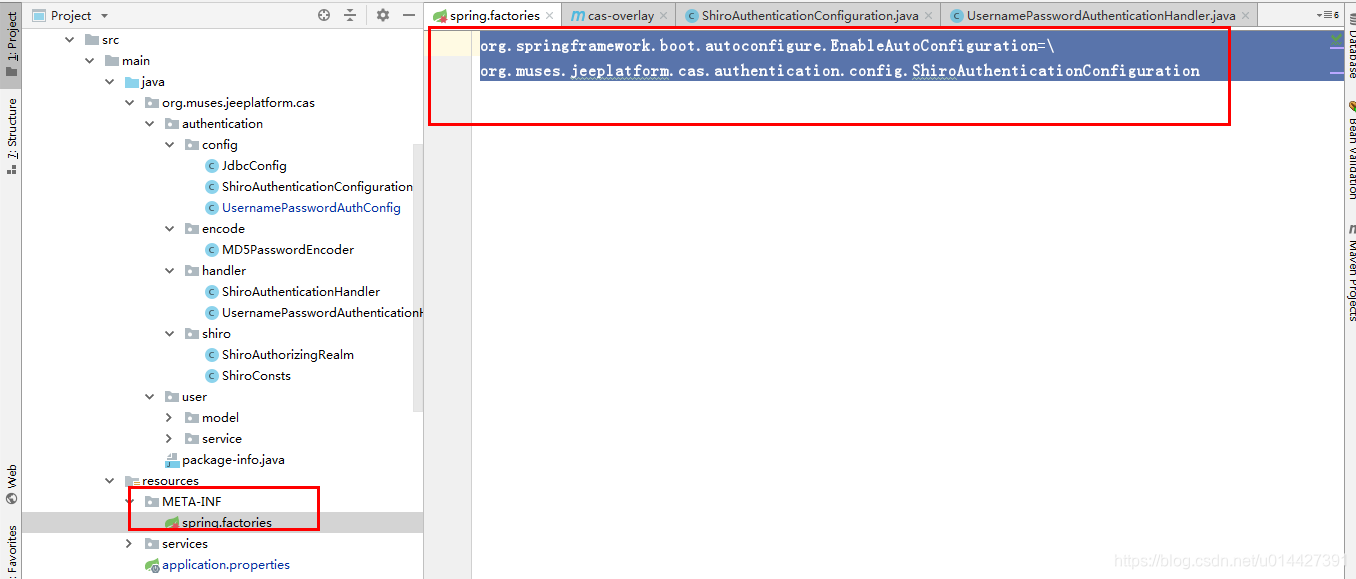Open the Project view dropdown
This screenshot has width=1356, height=579.
105,16
